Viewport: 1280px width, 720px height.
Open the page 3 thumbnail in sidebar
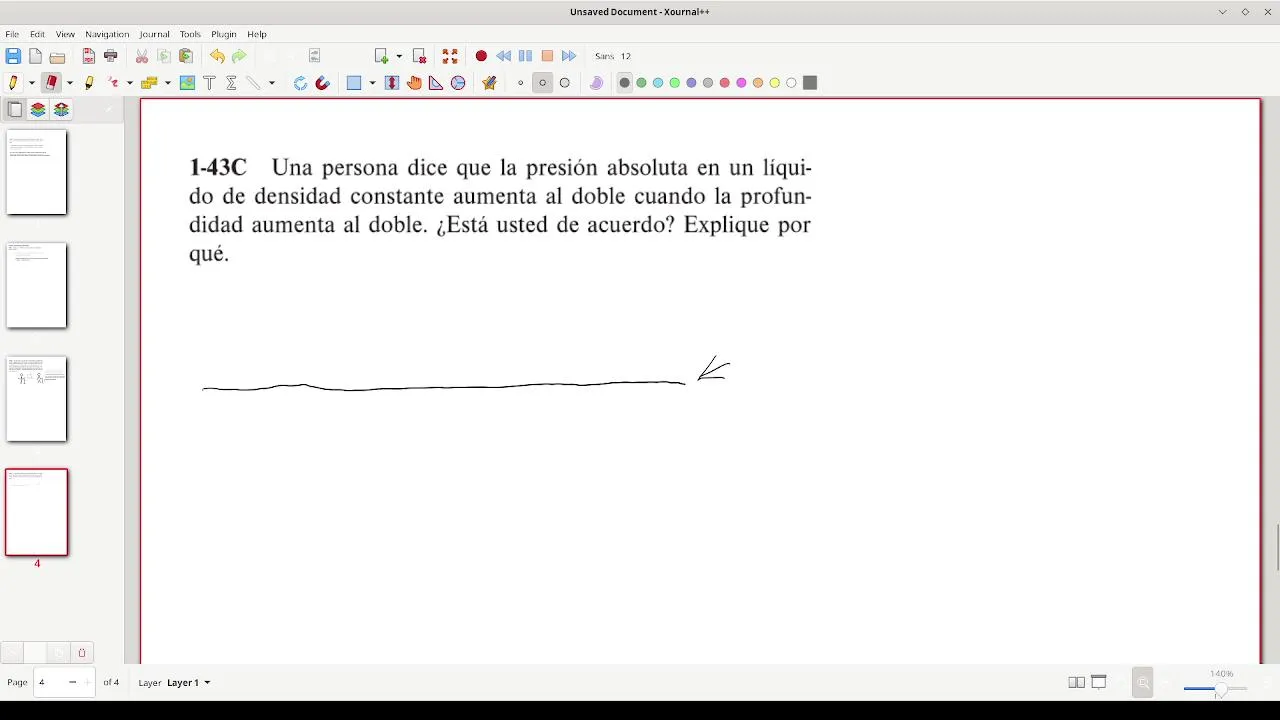[37, 399]
